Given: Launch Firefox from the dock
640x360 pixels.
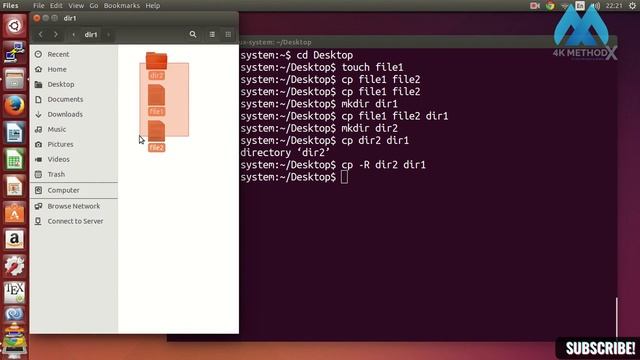Looking at the screenshot, I should pyautogui.click(x=14, y=106).
